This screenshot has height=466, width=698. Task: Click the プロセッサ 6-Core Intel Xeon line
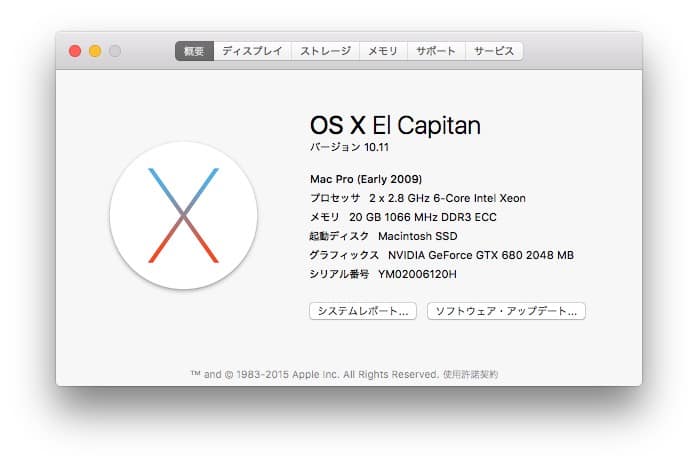417,198
